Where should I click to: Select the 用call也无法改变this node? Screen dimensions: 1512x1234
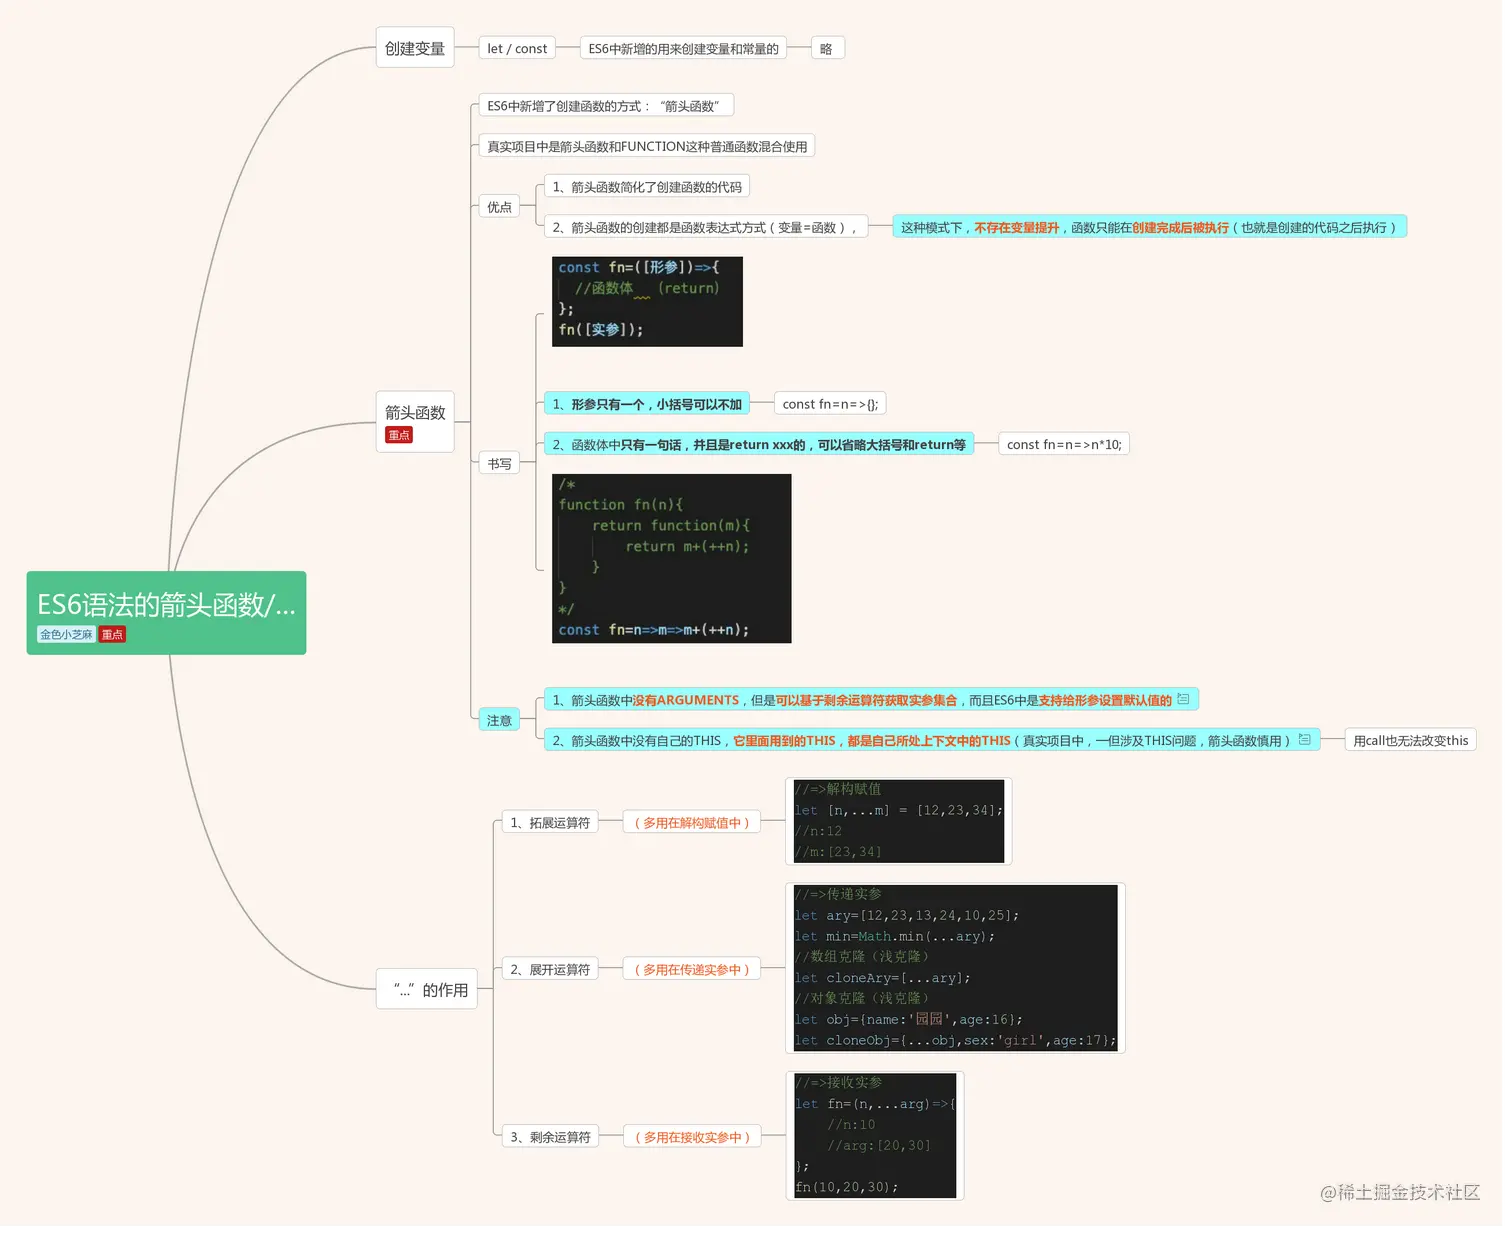click(x=1411, y=740)
